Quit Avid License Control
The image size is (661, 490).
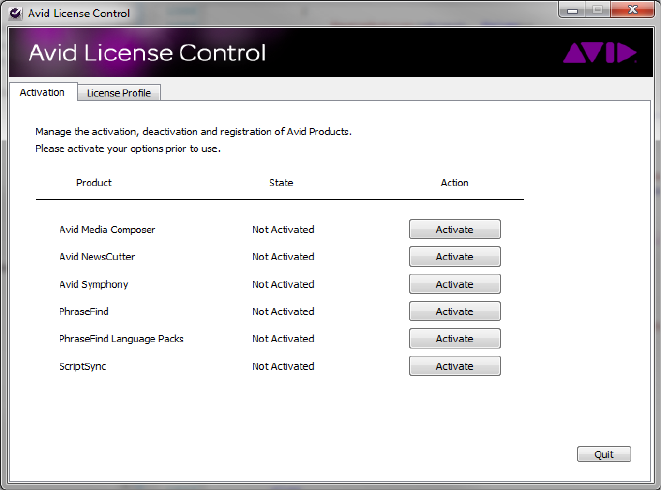click(x=604, y=454)
